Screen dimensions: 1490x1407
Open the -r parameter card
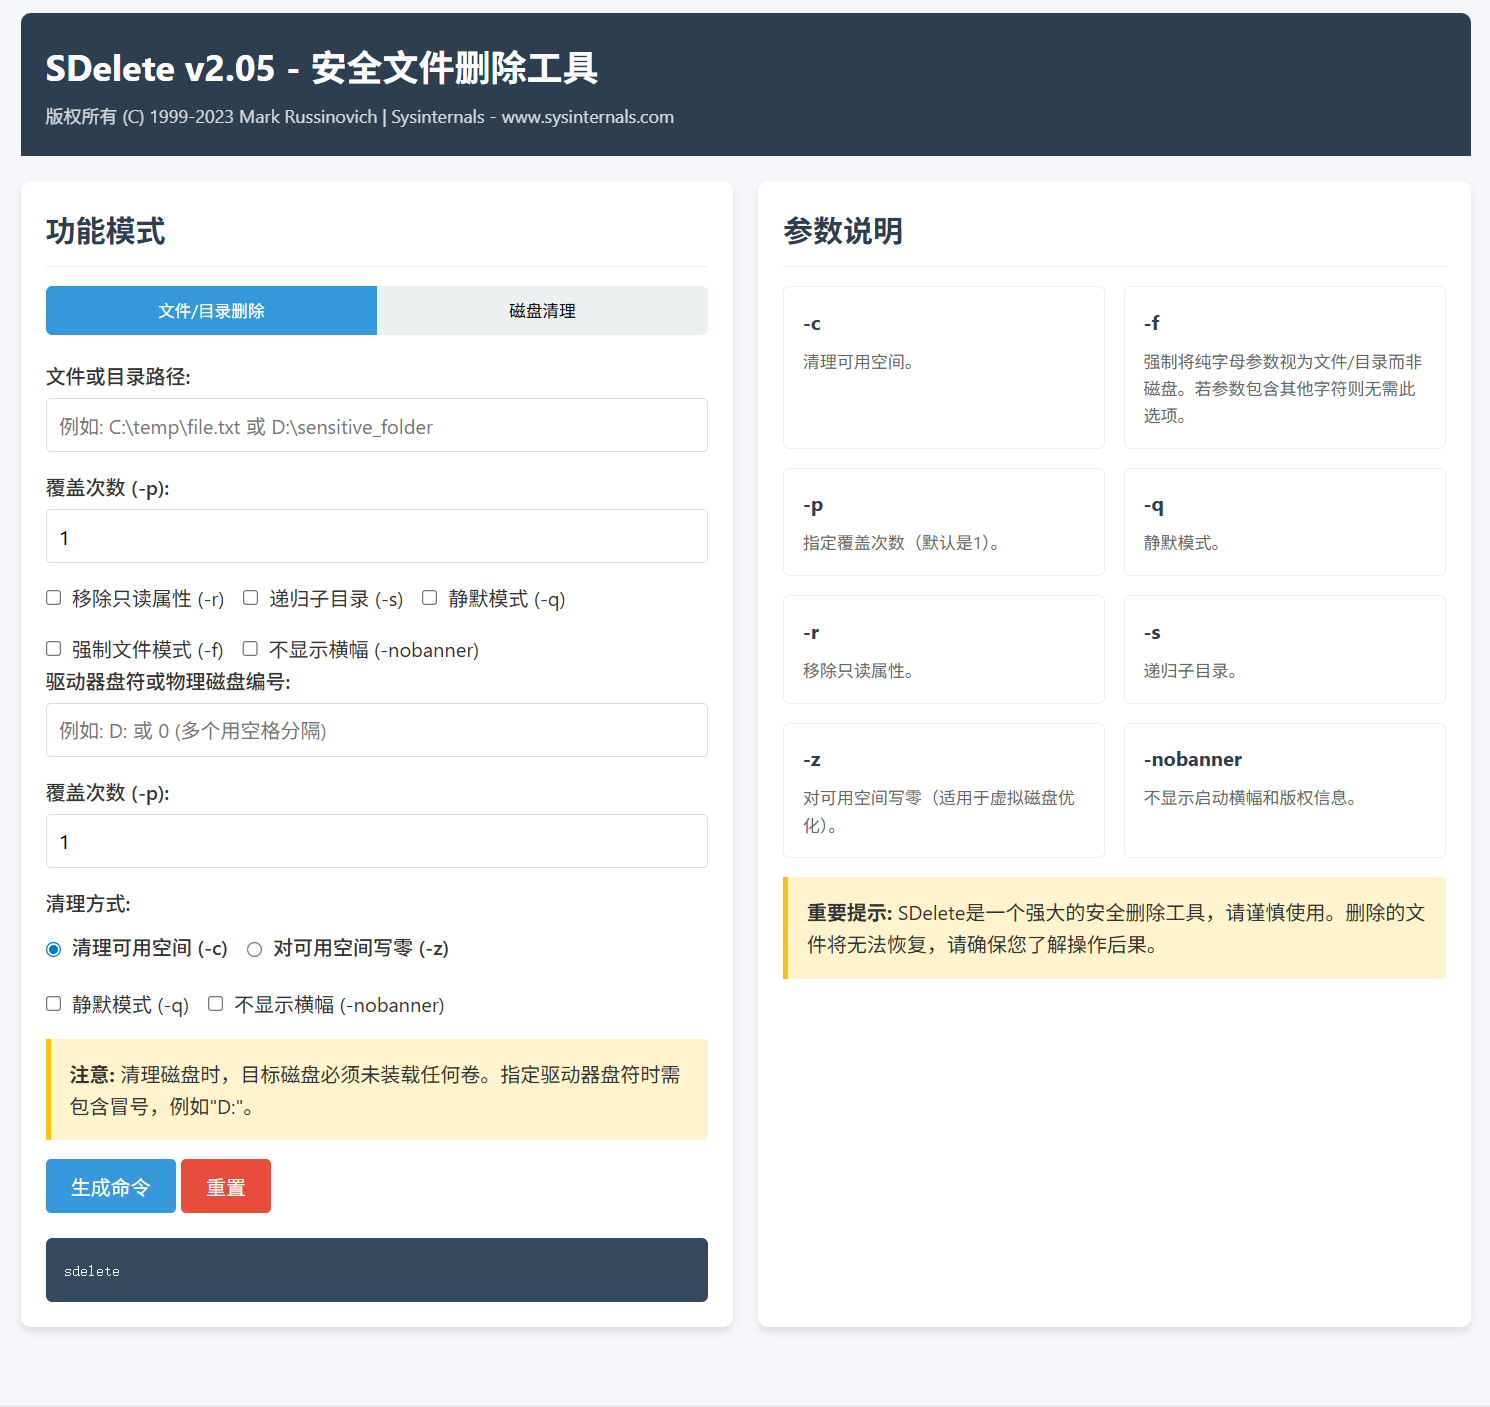pos(944,650)
